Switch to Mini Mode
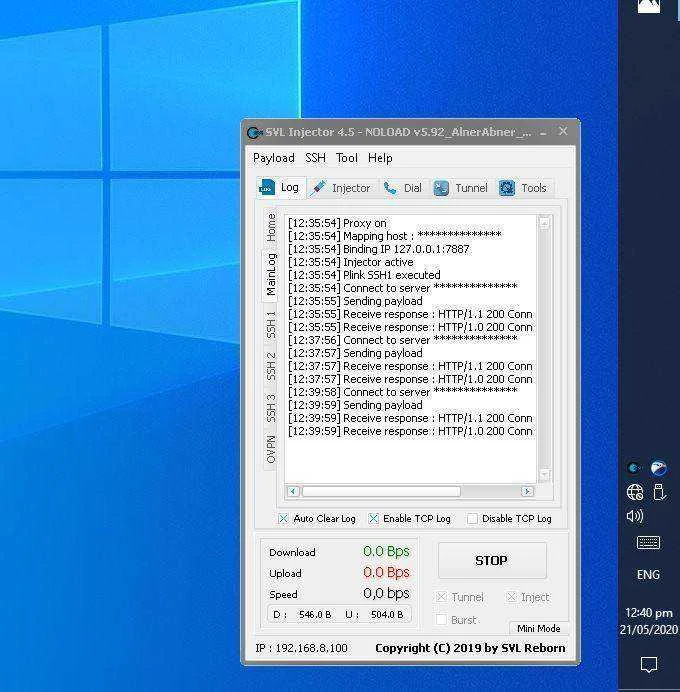This screenshot has height=692, width=680. click(x=538, y=628)
